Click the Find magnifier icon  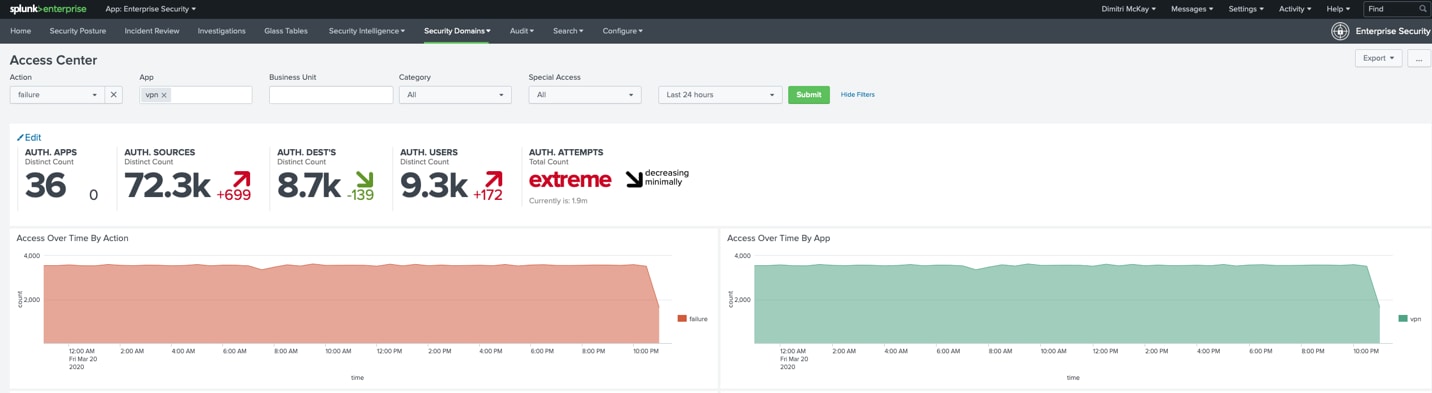[x=1423, y=9]
